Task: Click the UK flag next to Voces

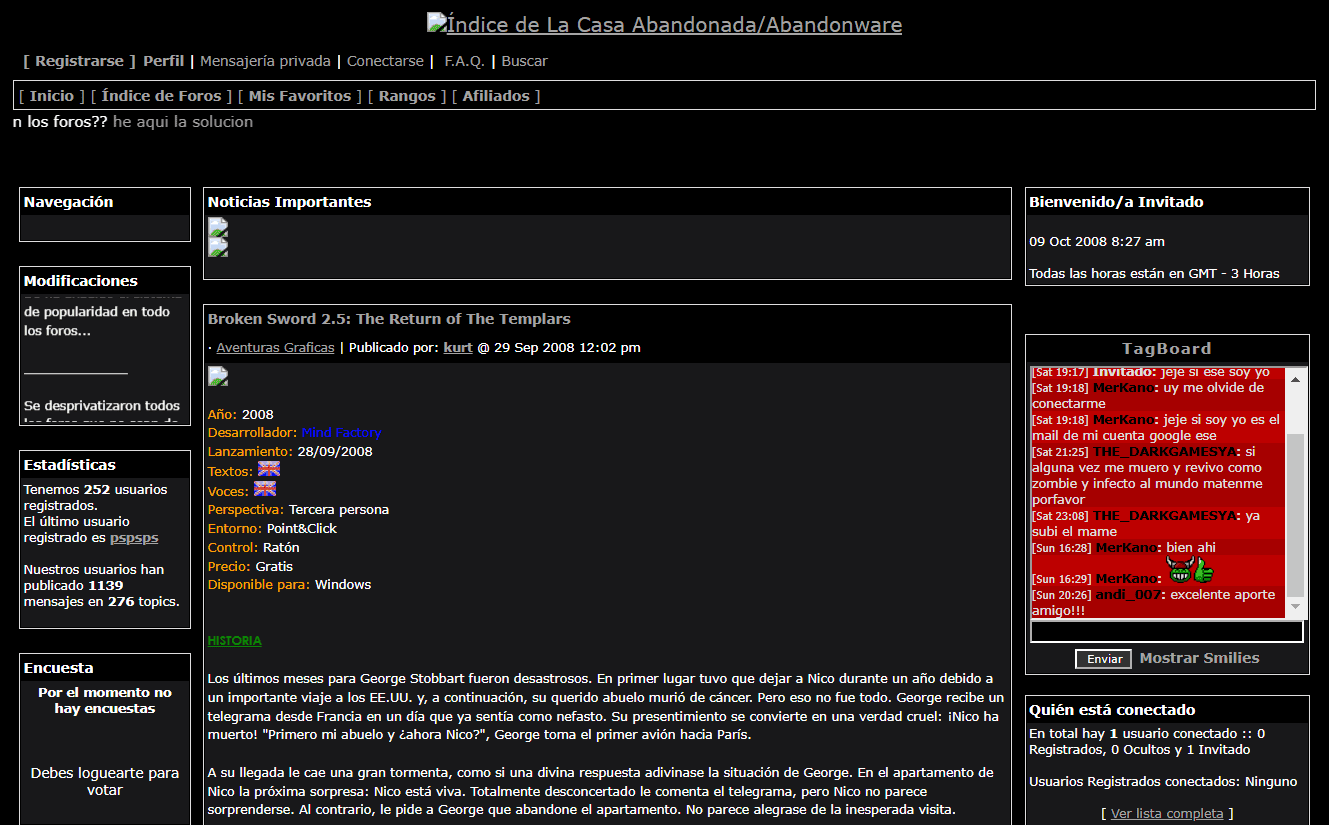Action: click(x=265, y=489)
